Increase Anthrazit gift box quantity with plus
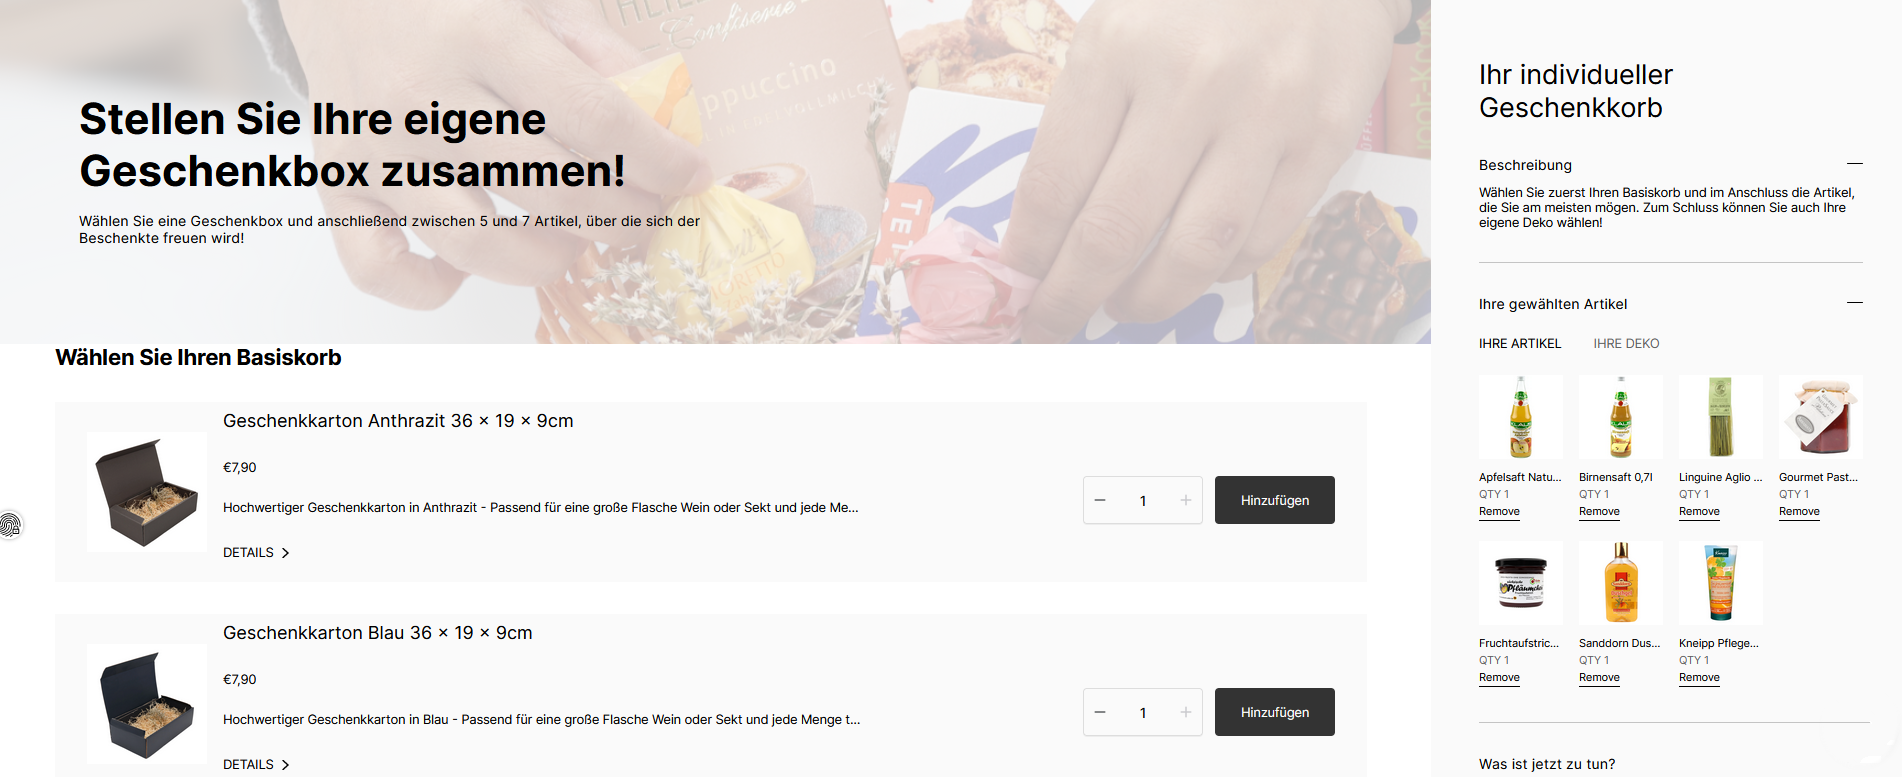Screen dimensions: 1902x777 point(1185,500)
